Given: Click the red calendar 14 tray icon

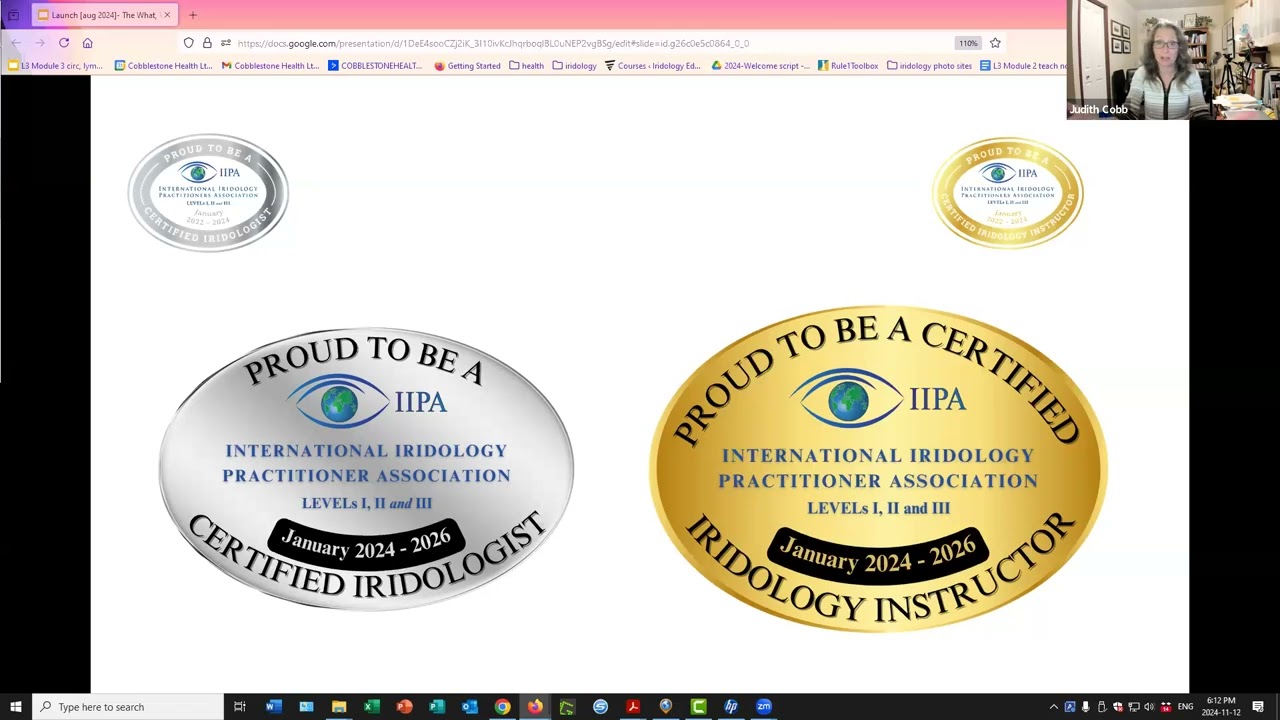Looking at the screenshot, I should click(x=1166, y=707).
